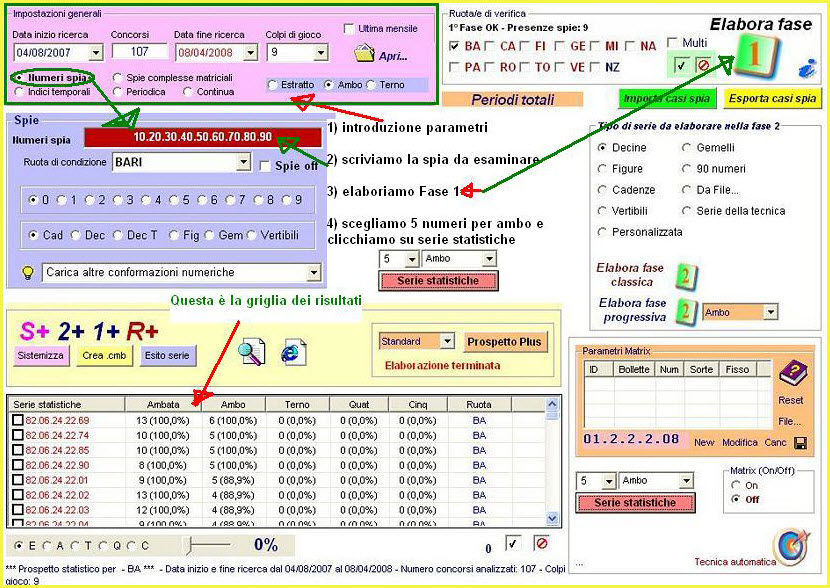Click the Elabora fase 1 green icon

pyautogui.click(x=755, y=56)
